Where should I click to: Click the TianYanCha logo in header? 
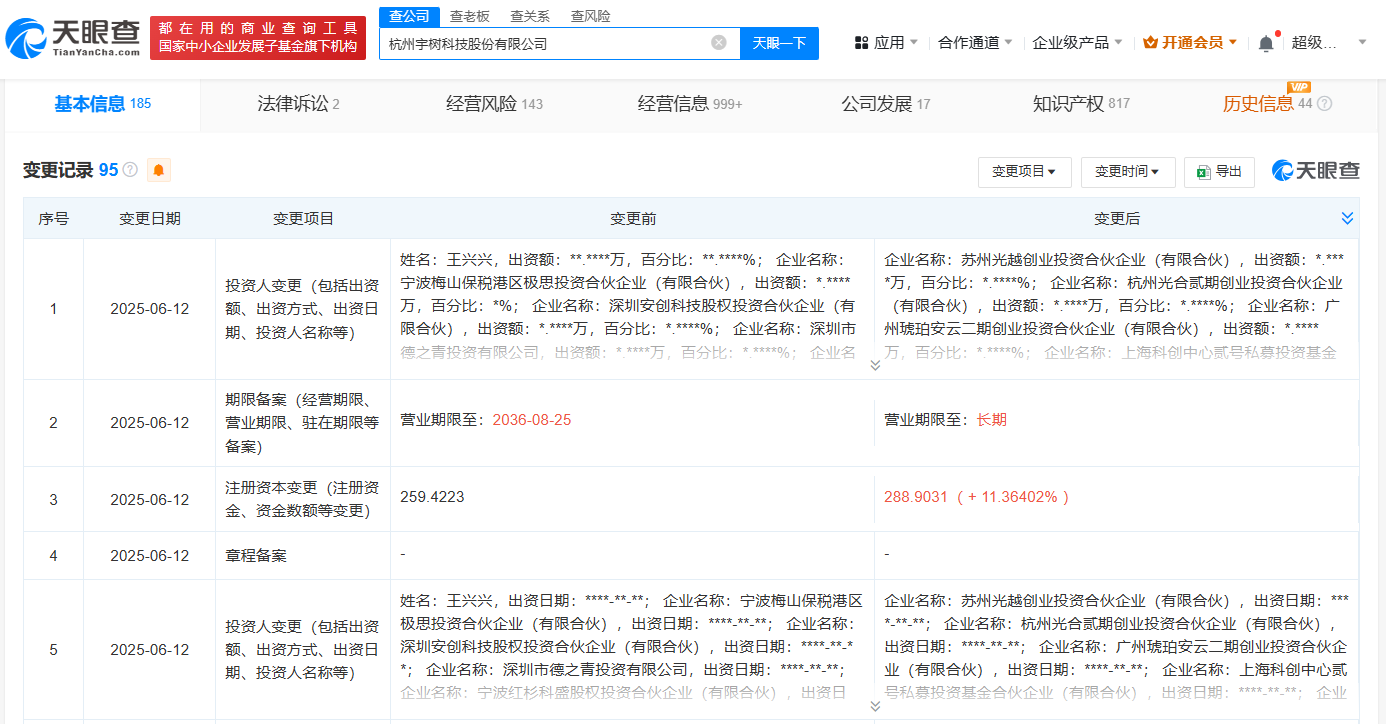tap(72, 38)
